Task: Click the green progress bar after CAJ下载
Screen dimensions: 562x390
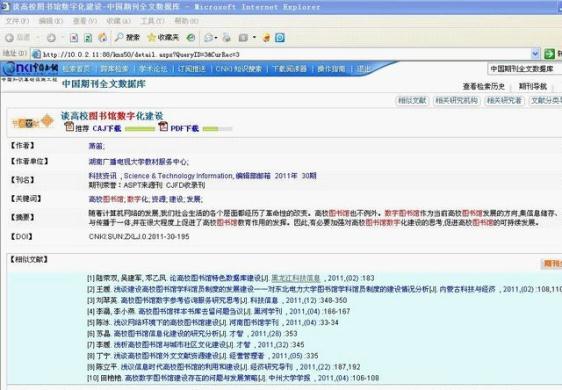Action: (x=140, y=129)
